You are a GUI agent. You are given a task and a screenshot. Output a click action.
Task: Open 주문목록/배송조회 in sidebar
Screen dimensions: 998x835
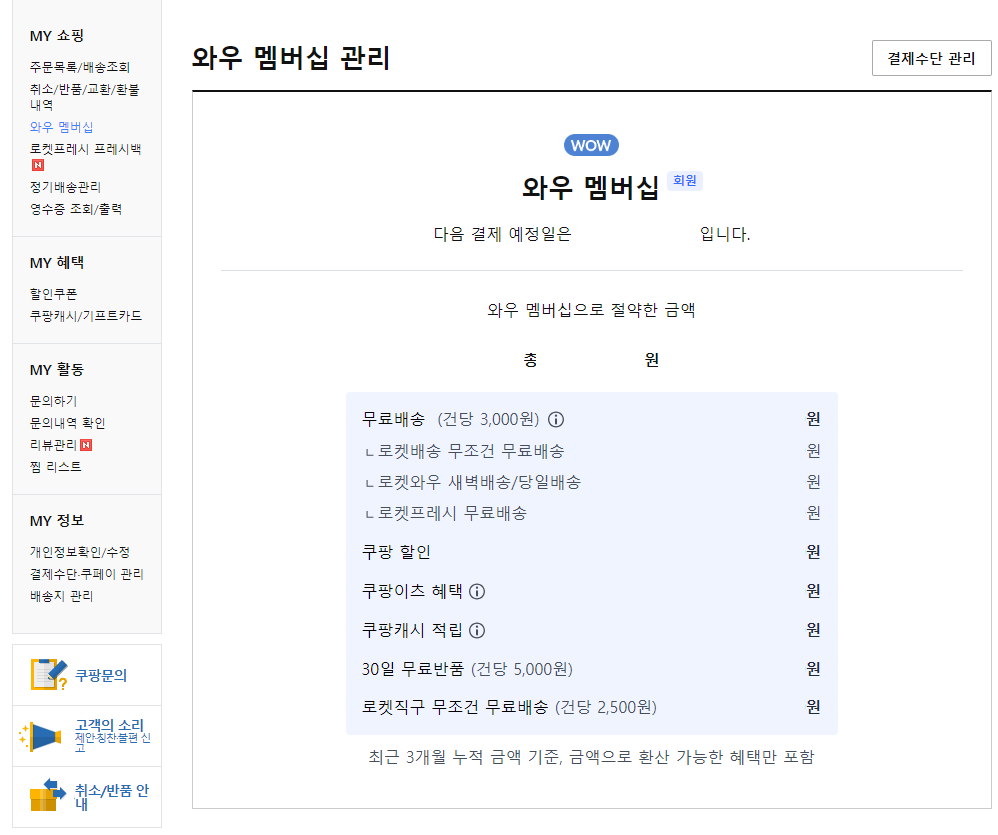pos(80,67)
